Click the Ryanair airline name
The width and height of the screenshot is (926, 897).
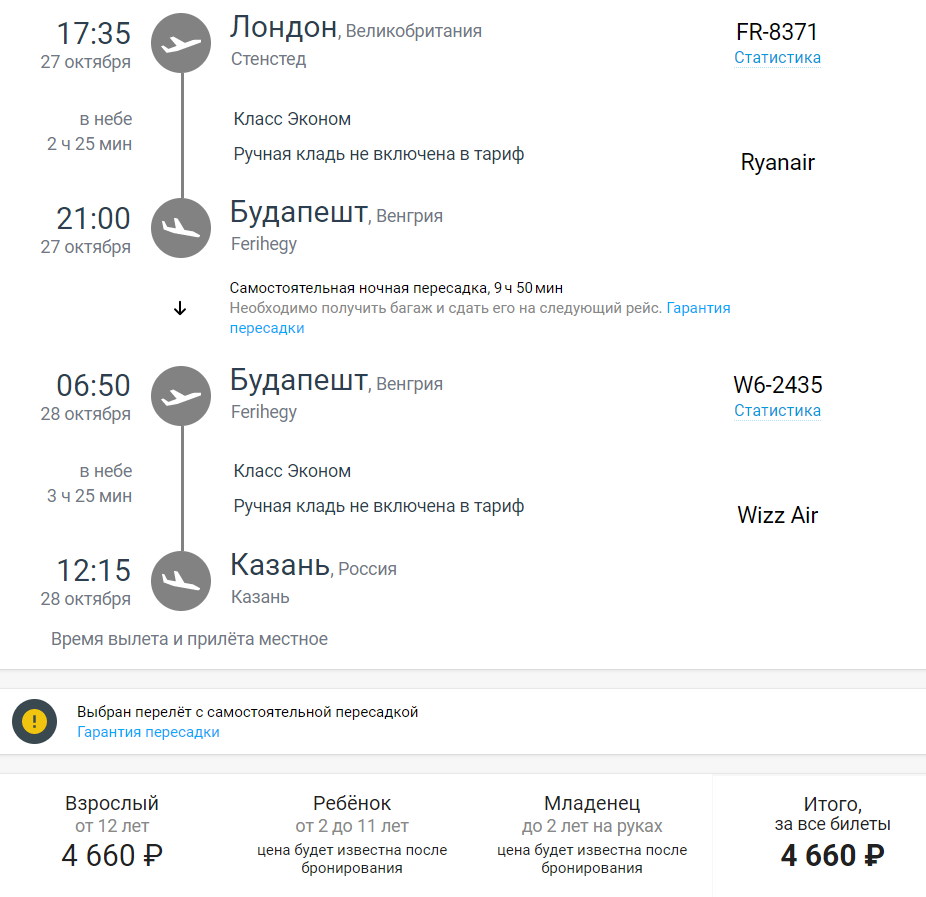coord(777,162)
